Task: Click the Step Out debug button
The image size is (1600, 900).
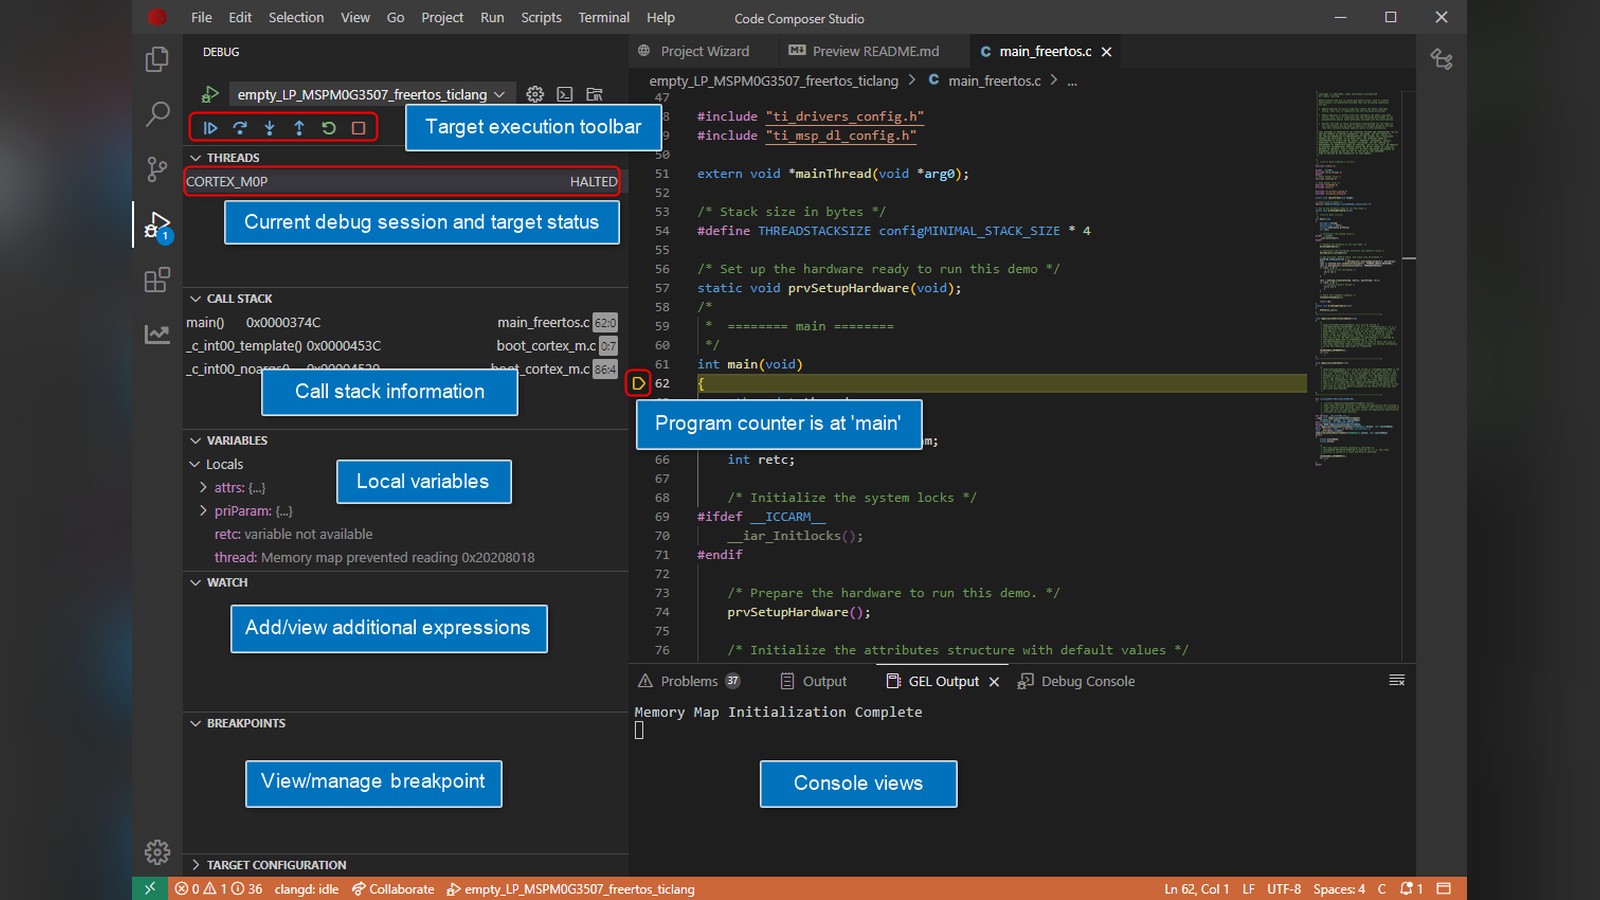Action: (299, 128)
